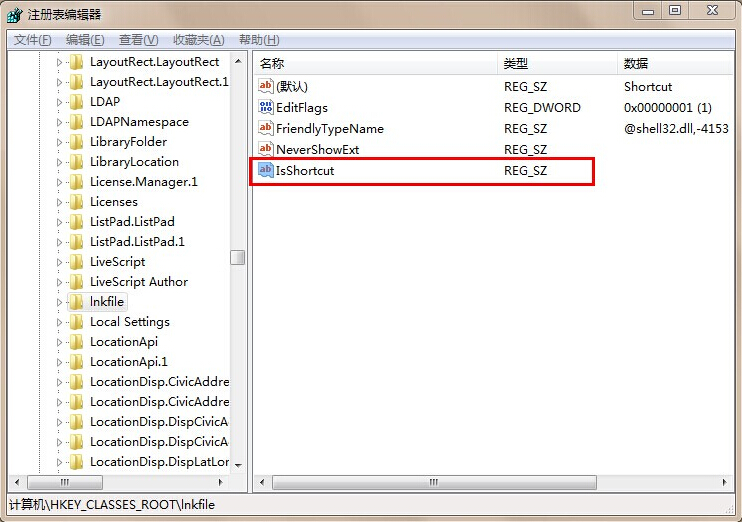Expand the LiveScript Author key arrow
742x522 pixels.
59,282
